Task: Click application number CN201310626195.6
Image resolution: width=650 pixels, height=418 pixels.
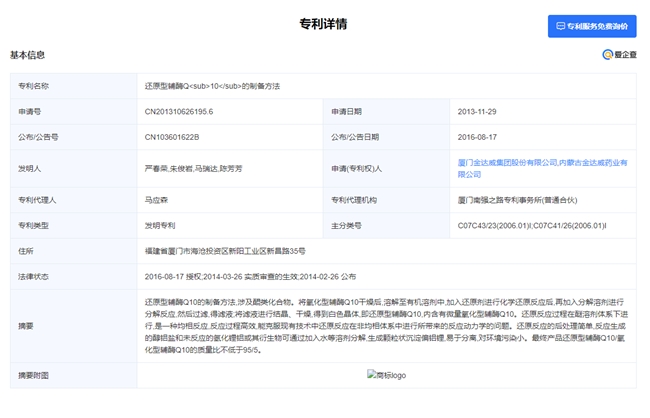Action: 179,112
